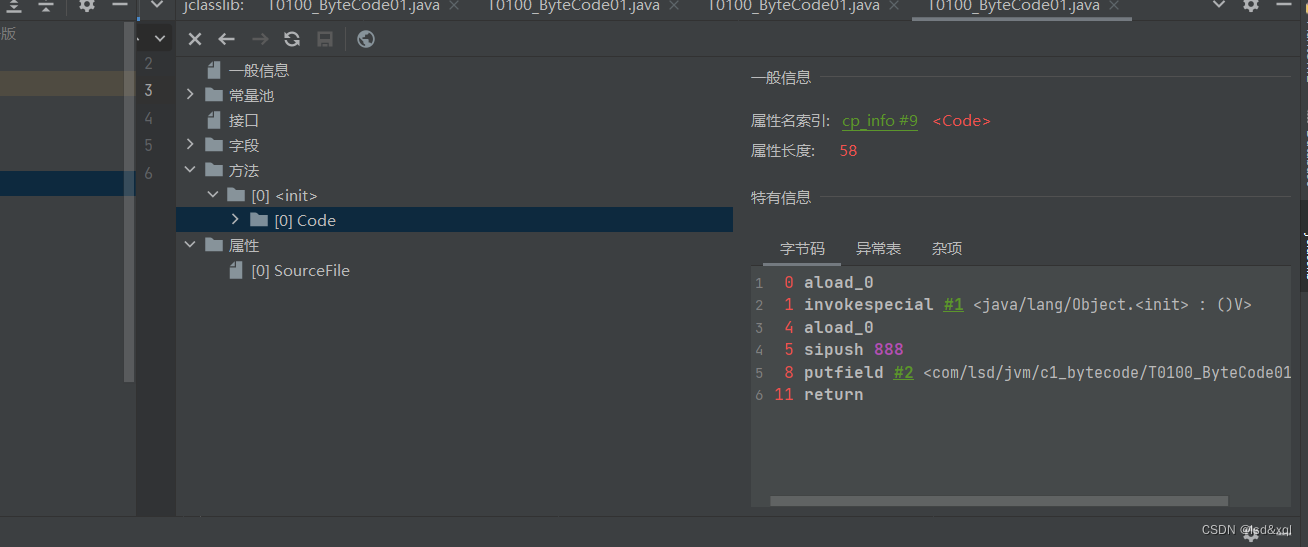
Task: Click the folder icon next to [0] <init>
Action: point(236,195)
